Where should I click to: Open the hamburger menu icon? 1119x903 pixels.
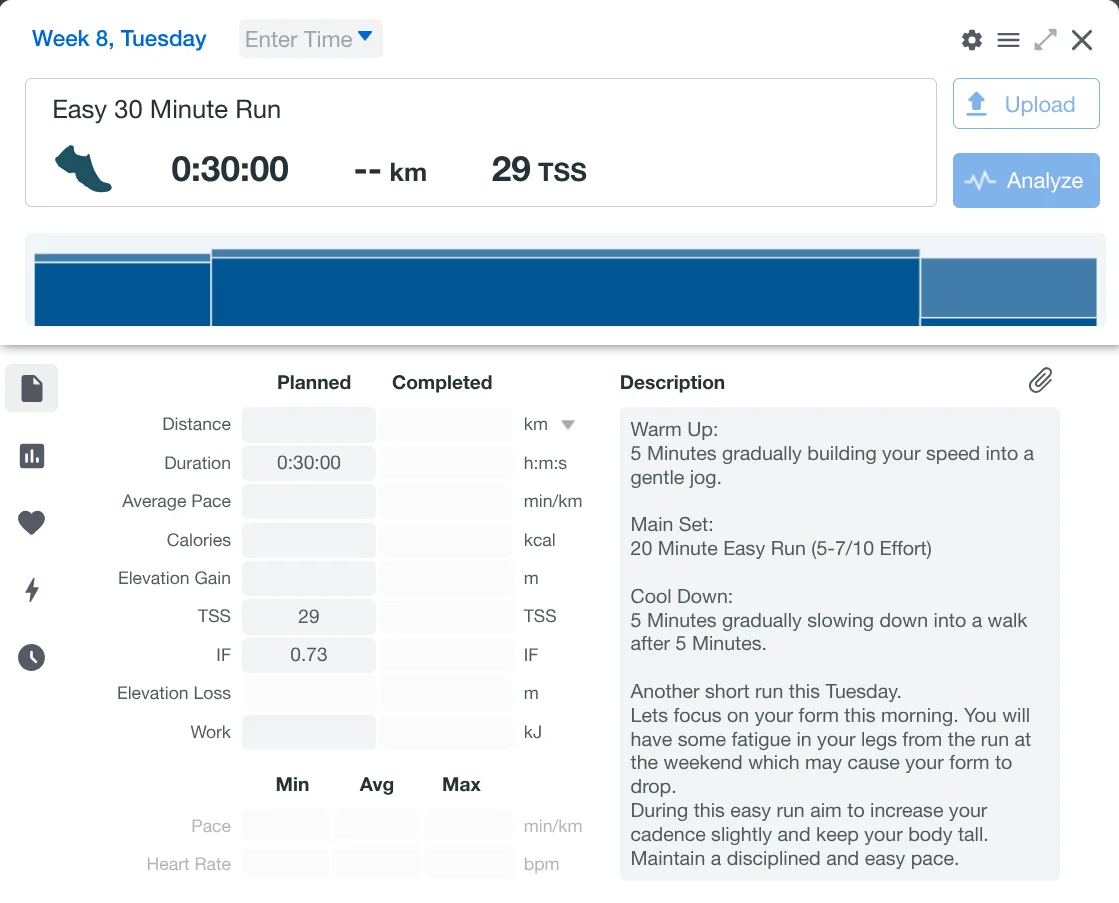click(x=1008, y=40)
